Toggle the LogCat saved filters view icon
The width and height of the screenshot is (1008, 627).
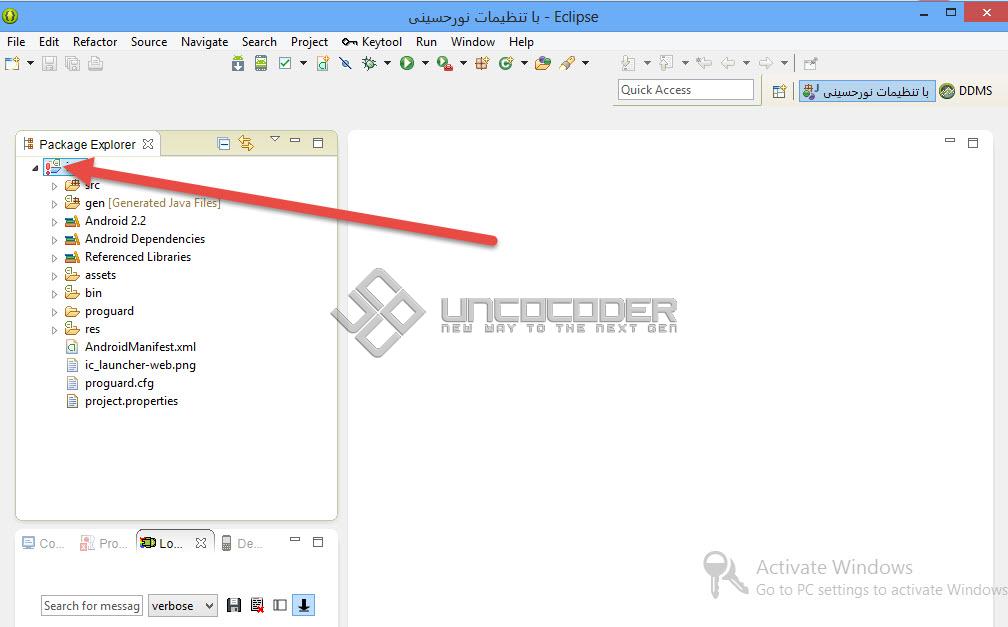280,605
